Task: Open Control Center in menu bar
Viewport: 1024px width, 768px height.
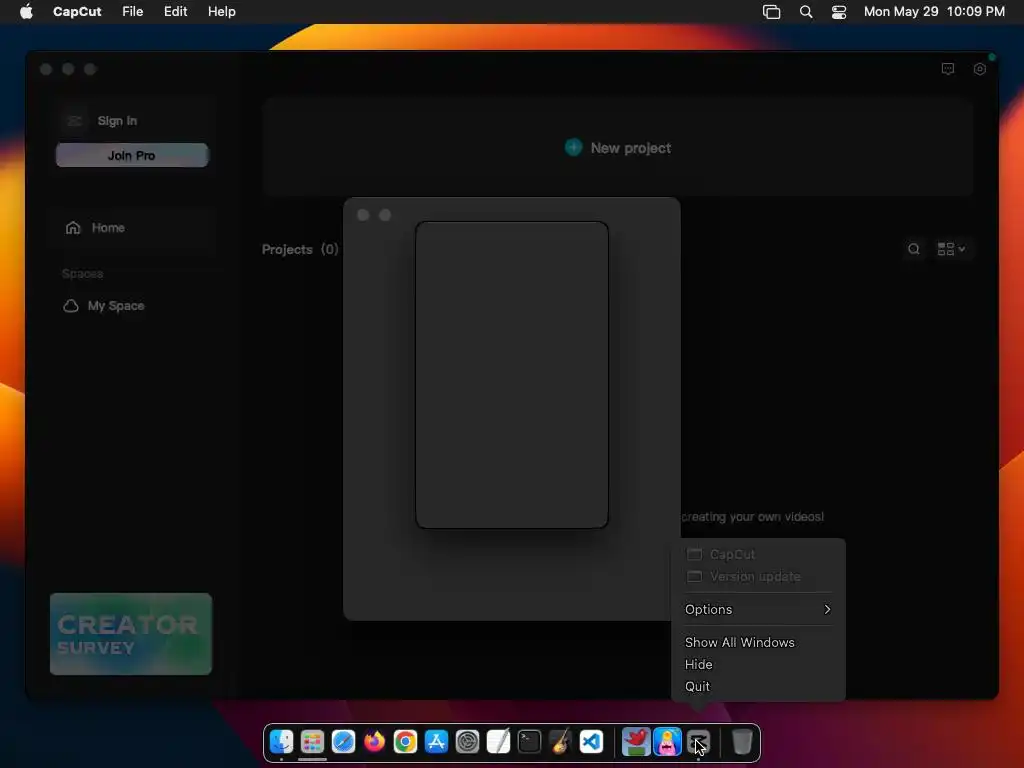Action: (839, 12)
